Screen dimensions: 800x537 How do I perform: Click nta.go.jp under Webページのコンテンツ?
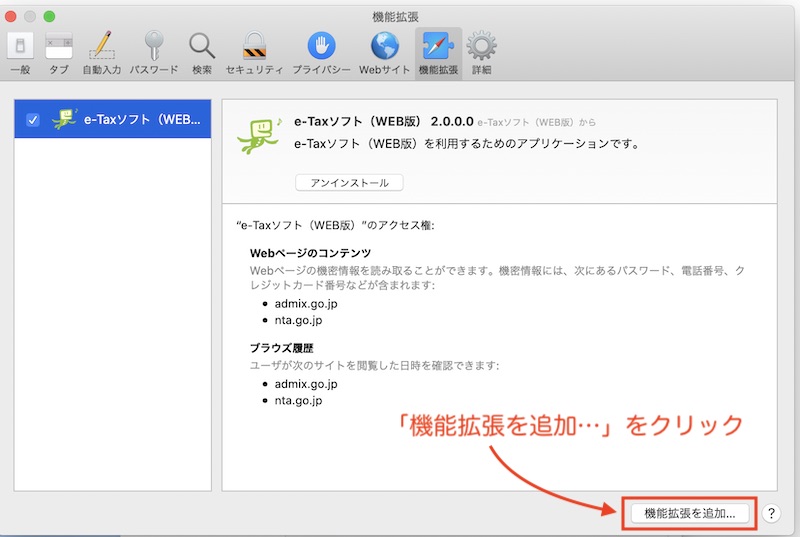(298, 320)
